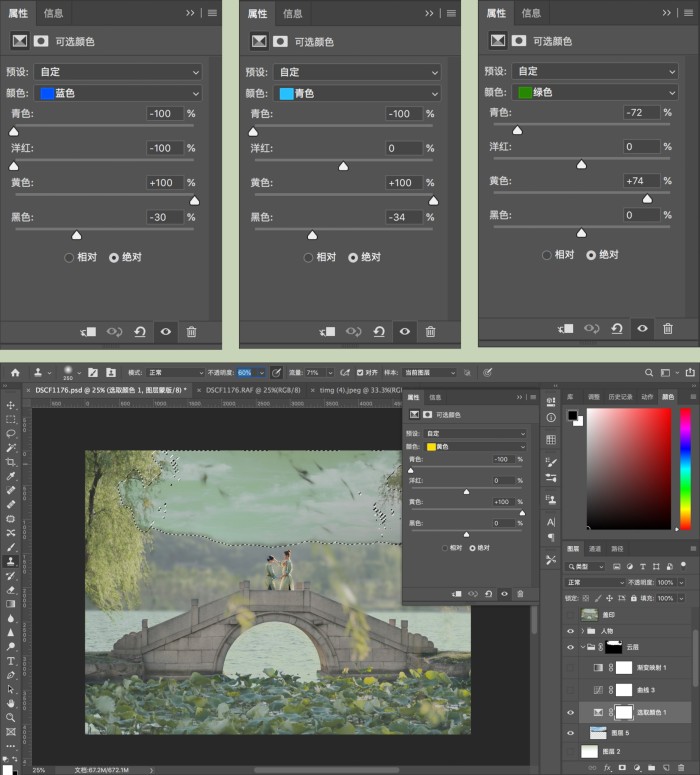Click the hue spectrum strip
Image resolution: width=700 pixels, height=775 pixels.
[685, 469]
